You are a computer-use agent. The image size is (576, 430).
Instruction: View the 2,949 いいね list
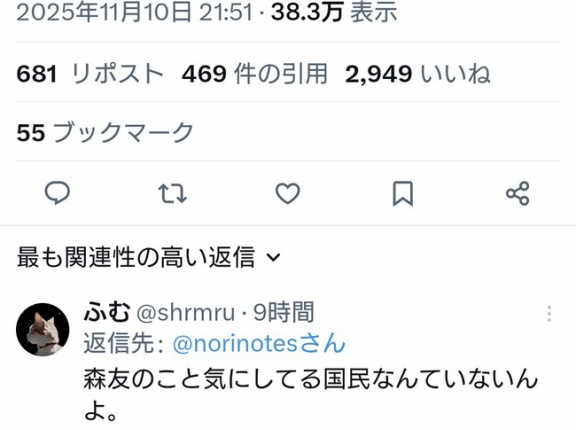418,73
